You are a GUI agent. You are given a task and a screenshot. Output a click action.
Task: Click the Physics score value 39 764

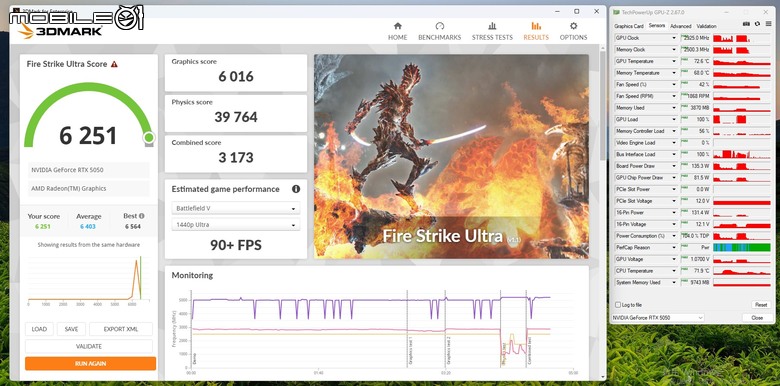[236, 117]
